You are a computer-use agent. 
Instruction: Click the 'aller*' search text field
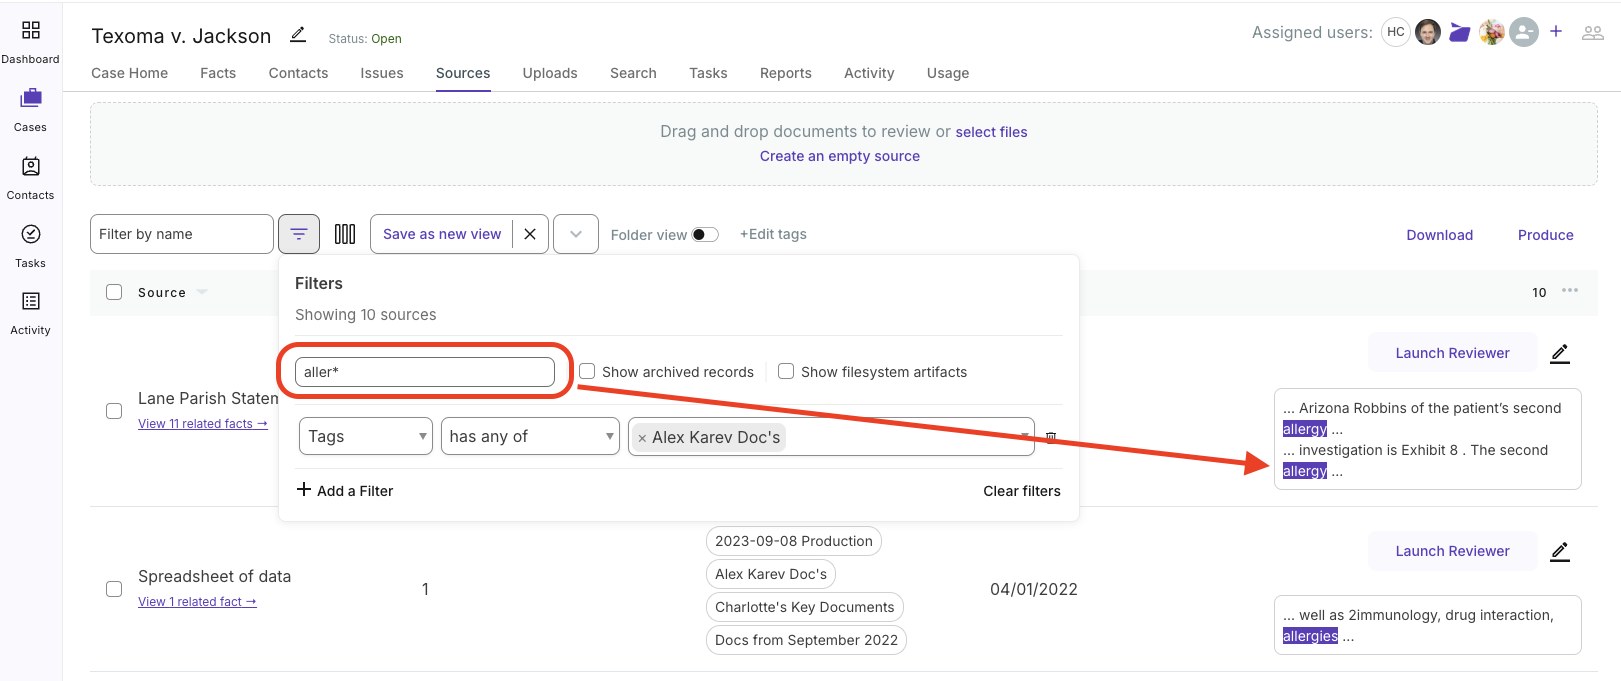(425, 372)
